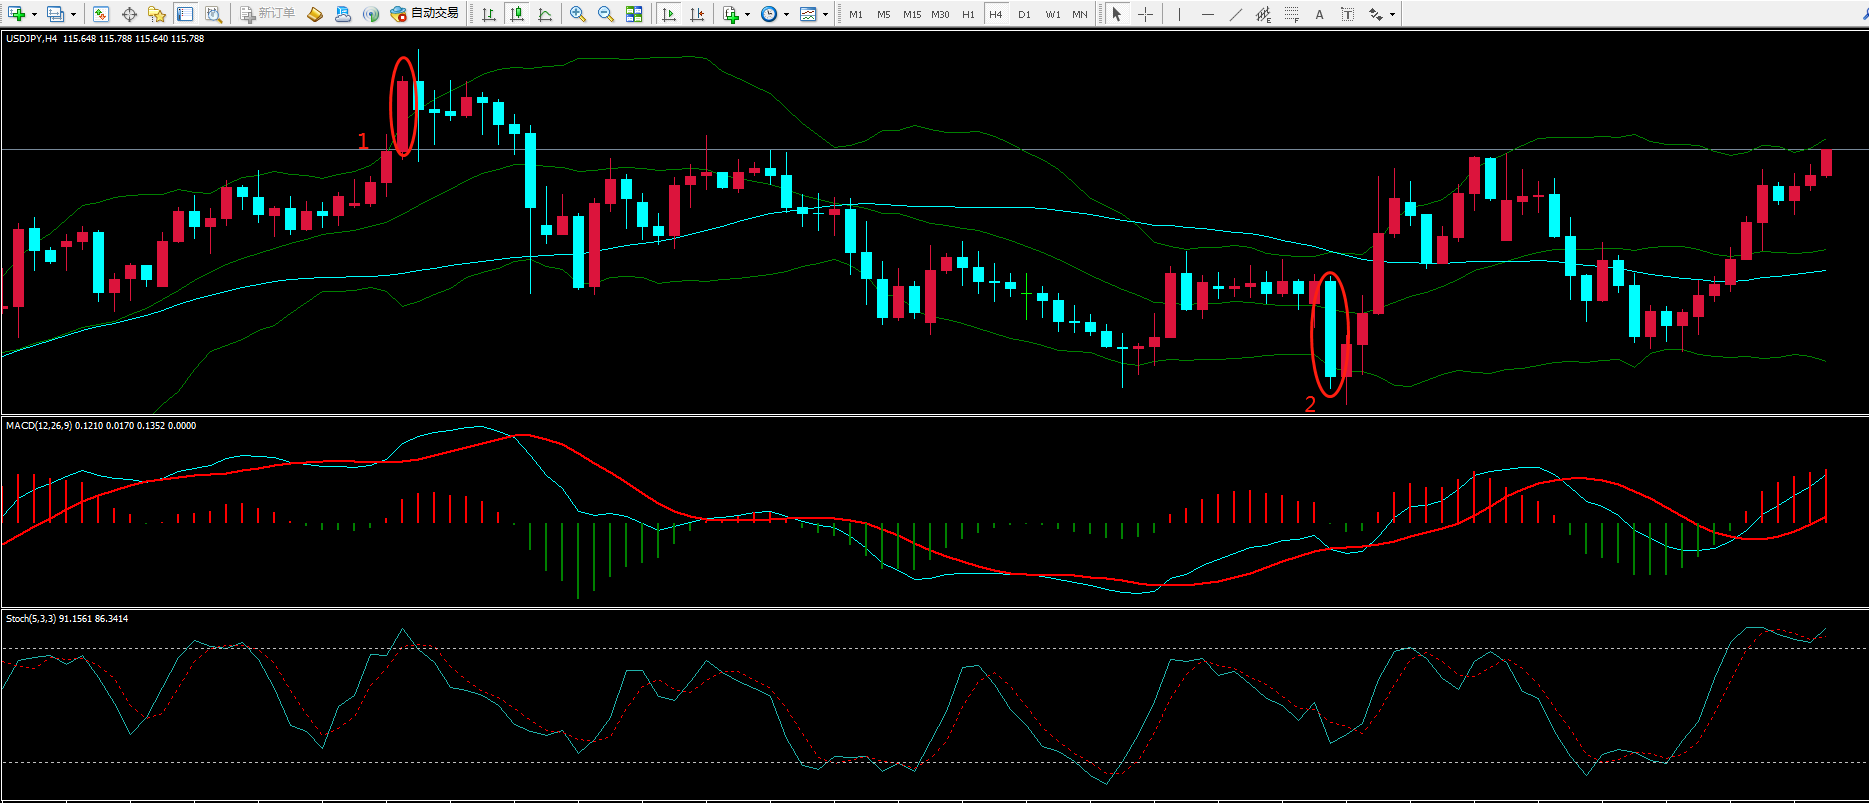Zoom out of the chart
The height and width of the screenshot is (803, 1869).
click(606, 14)
